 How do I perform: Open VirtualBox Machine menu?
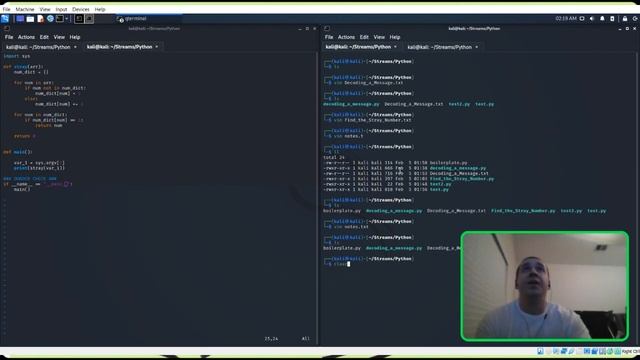[25, 9]
